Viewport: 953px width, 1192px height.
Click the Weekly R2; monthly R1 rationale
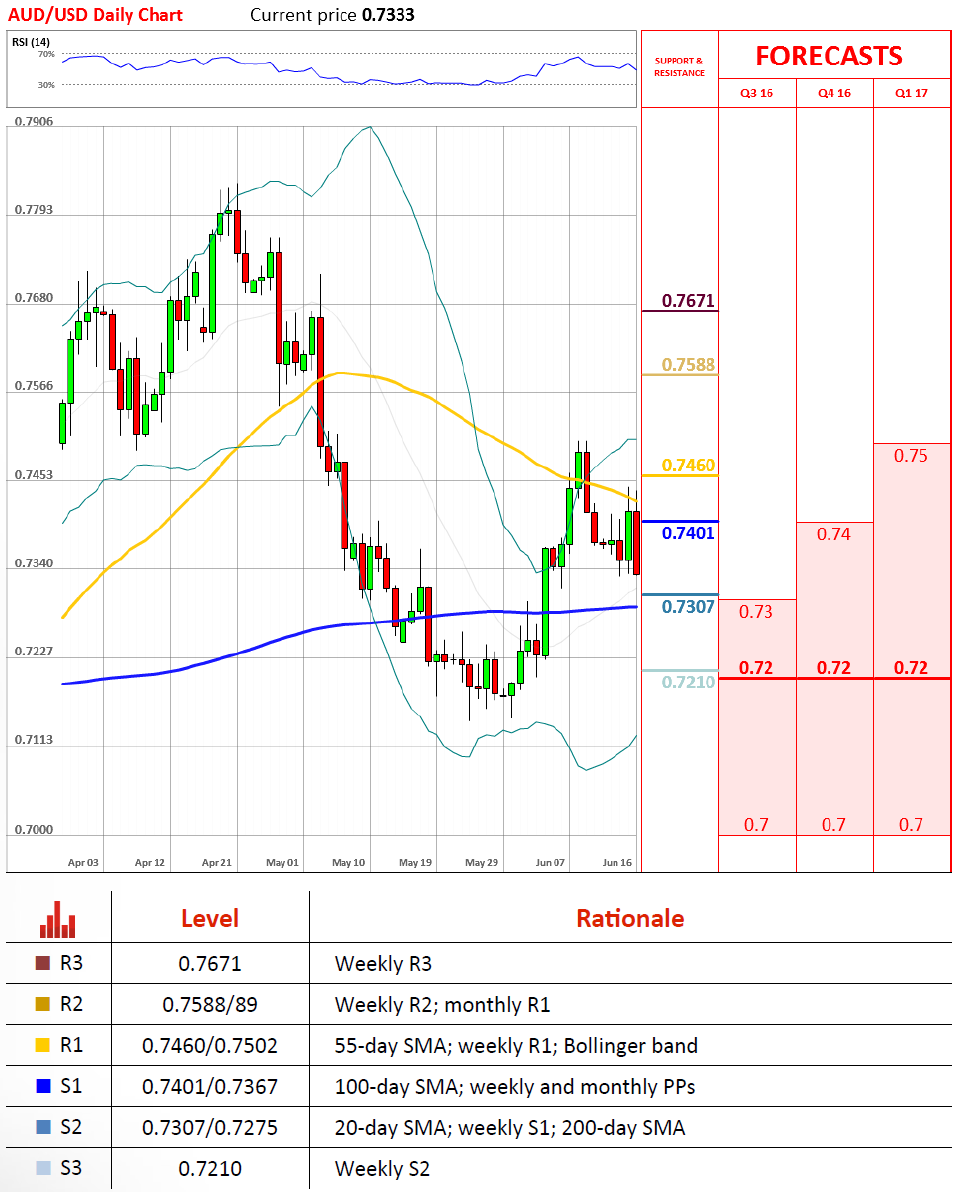(442, 1005)
